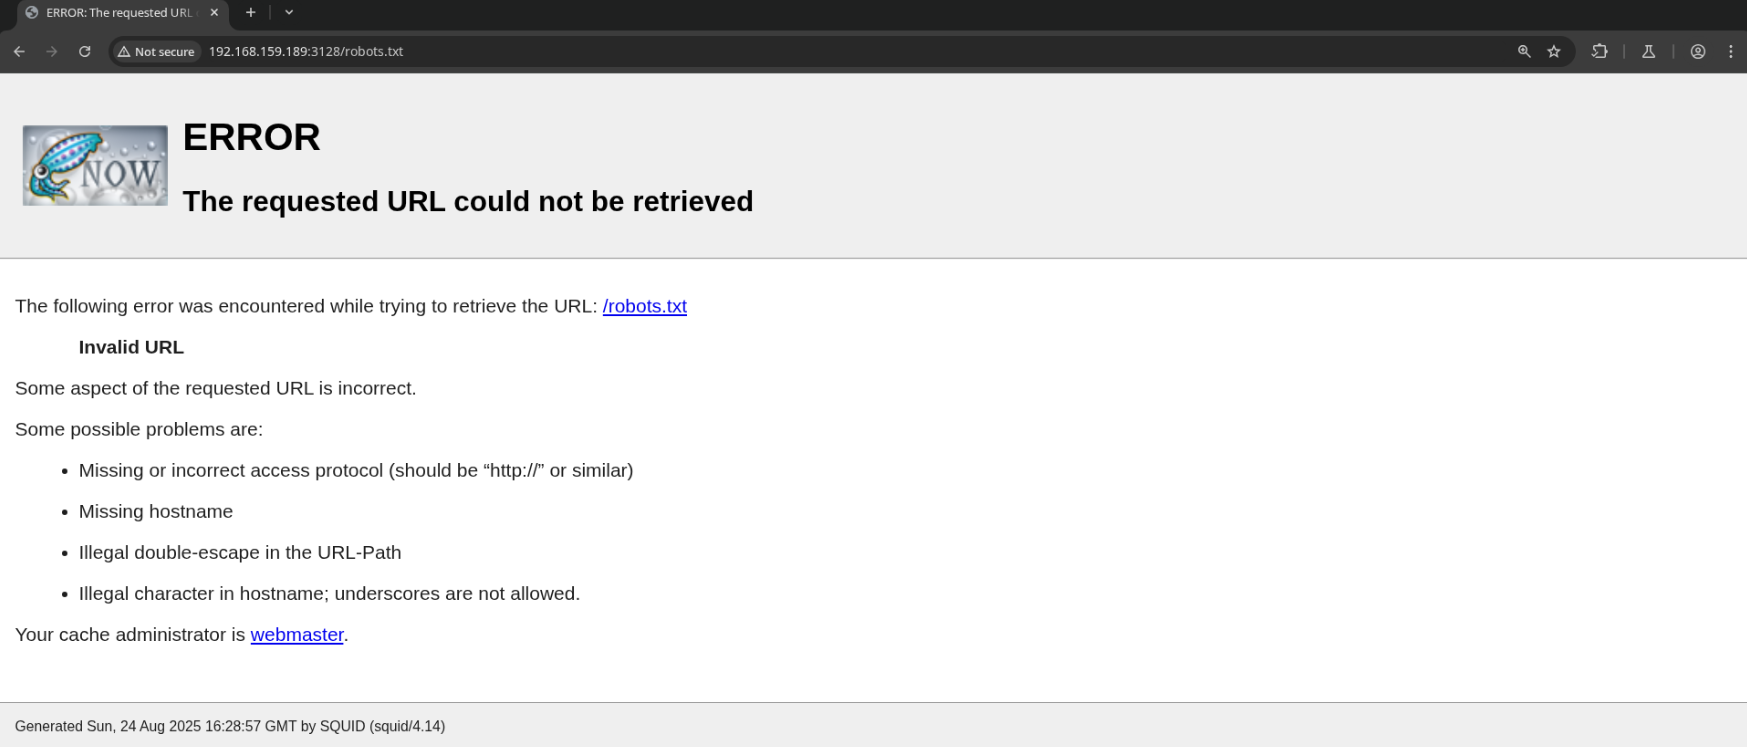The image size is (1747, 747).
Task: Click the Invalid URL error text
Action: (x=131, y=347)
